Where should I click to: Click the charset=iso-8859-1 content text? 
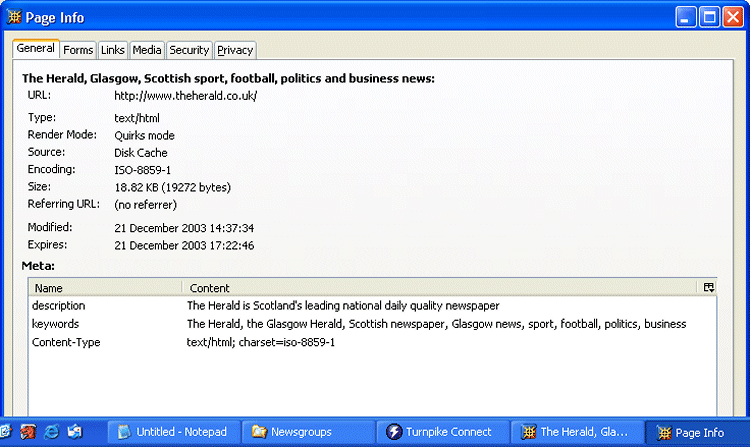pos(261,342)
